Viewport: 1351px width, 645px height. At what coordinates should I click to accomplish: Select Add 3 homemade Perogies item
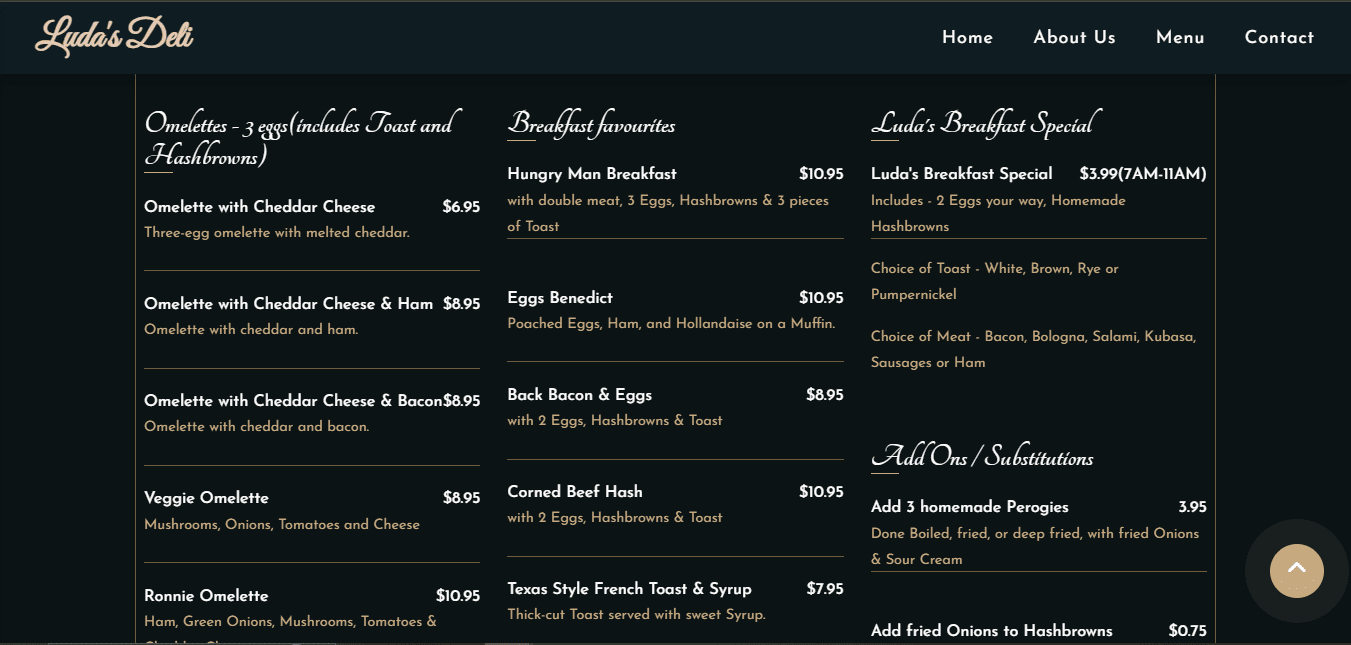click(x=970, y=507)
